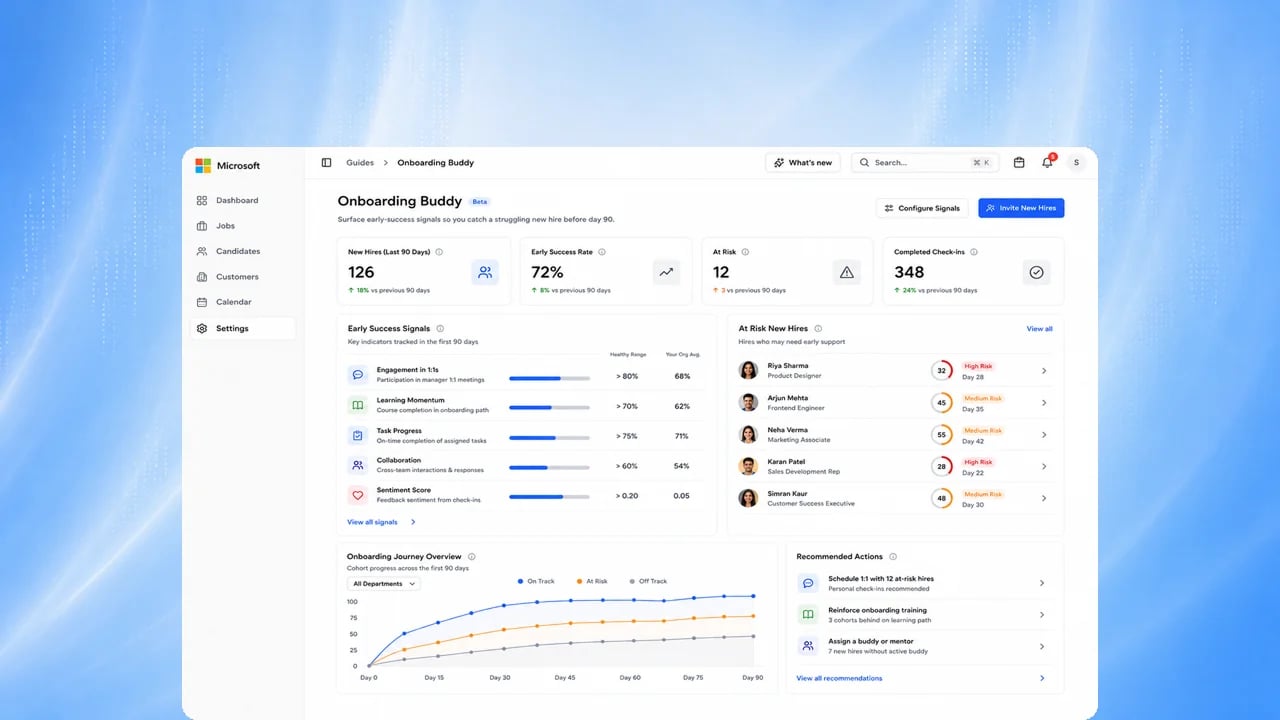Click the info icon beside Early Success Rate

pyautogui.click(x=601, y=252)
